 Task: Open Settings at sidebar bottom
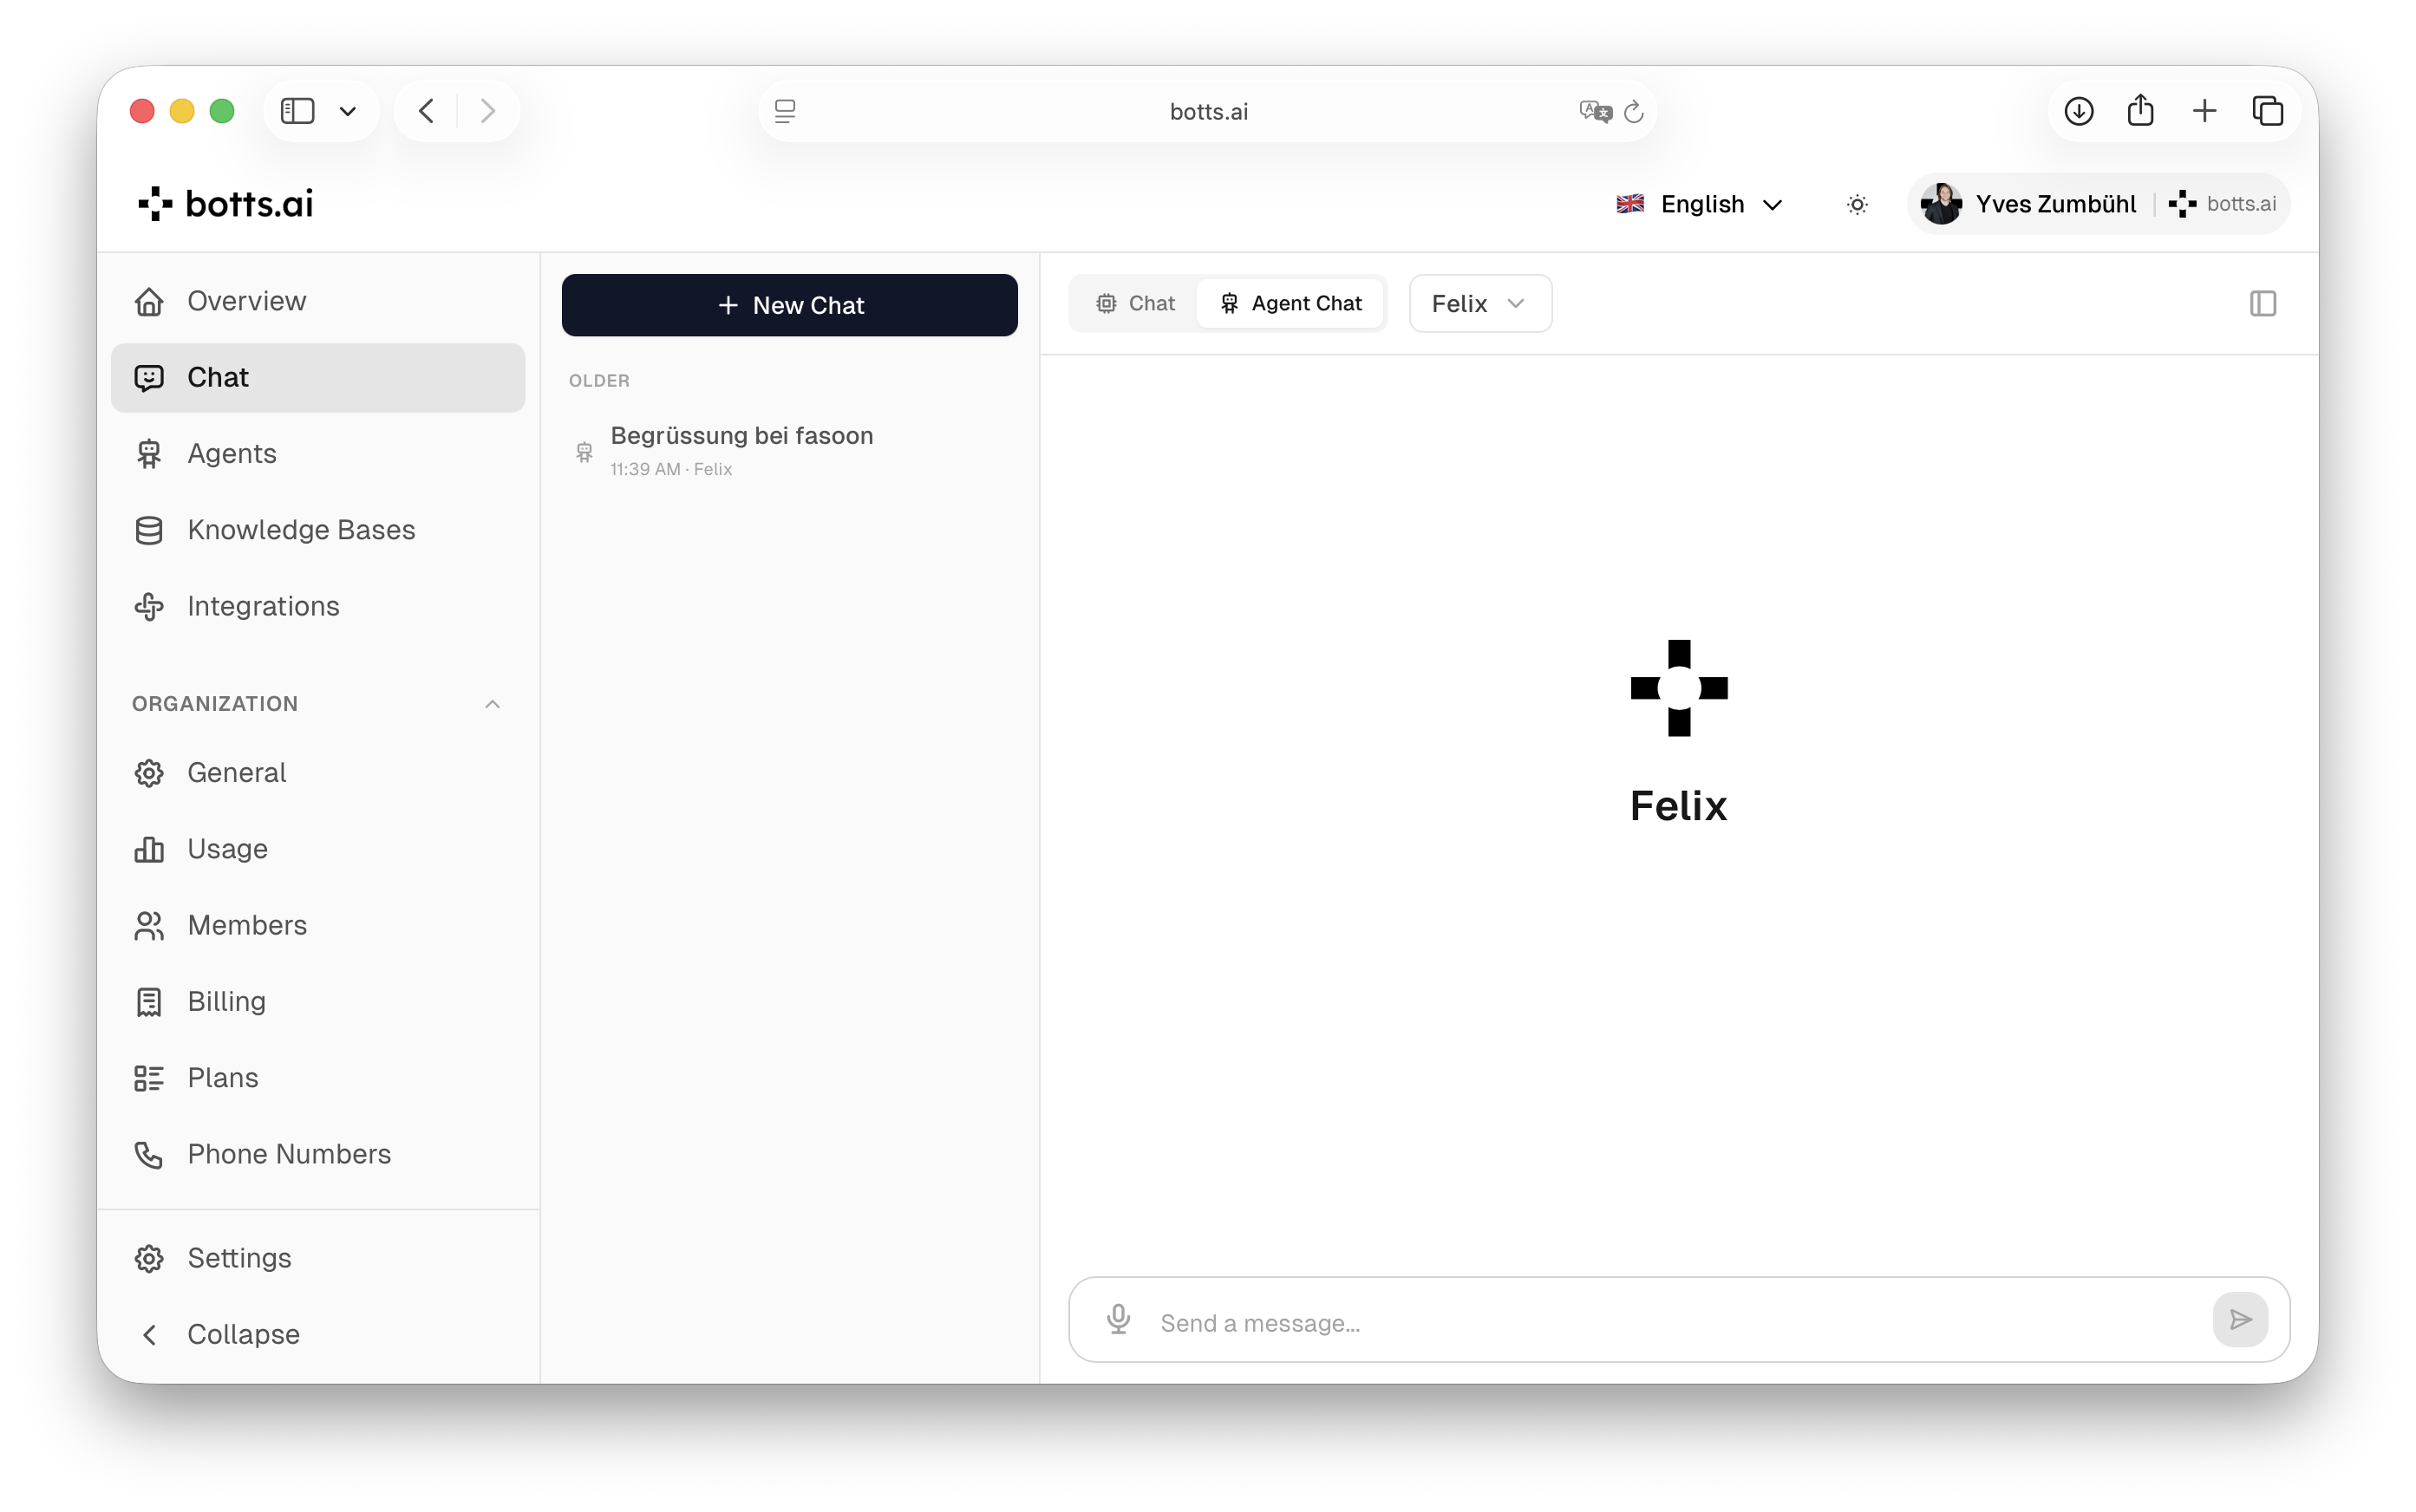tap(318, 1258)
